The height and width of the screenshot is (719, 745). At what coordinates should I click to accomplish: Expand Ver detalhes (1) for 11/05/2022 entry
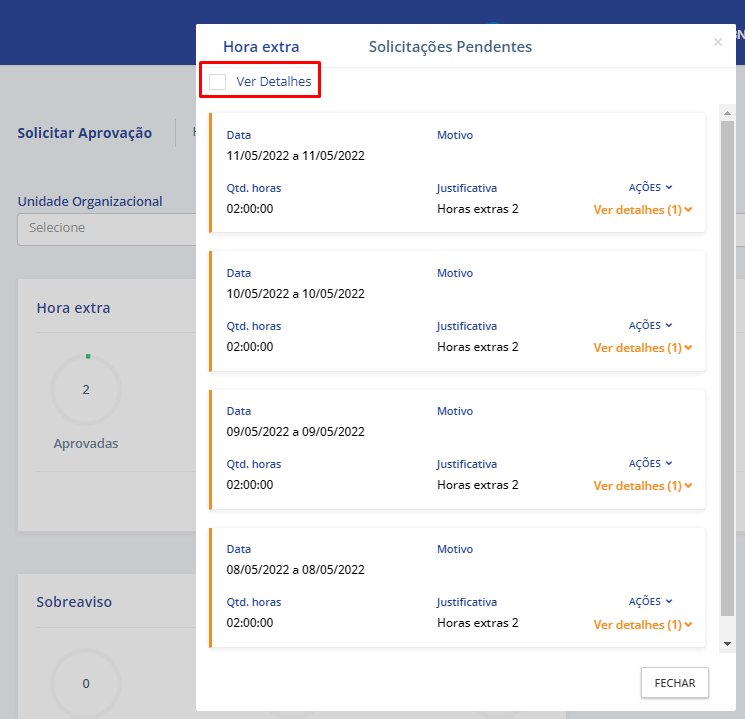pos(642,210)
